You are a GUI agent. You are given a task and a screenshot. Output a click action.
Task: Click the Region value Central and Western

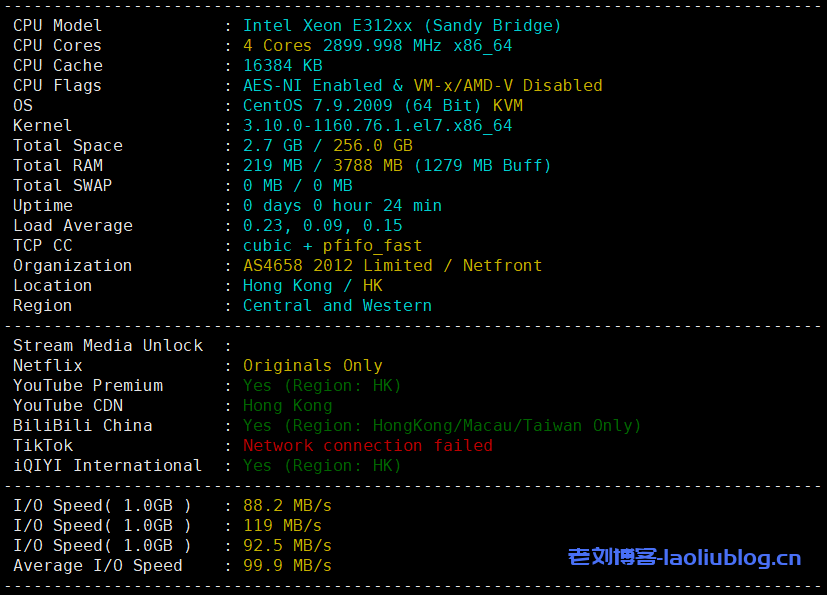click(x=337, y=306)
